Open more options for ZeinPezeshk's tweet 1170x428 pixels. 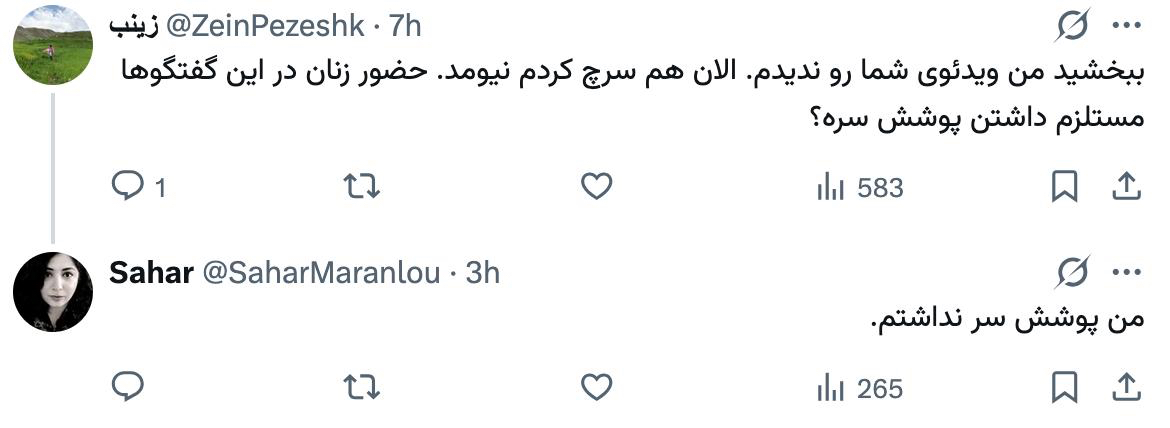(x=1126, y=27)
